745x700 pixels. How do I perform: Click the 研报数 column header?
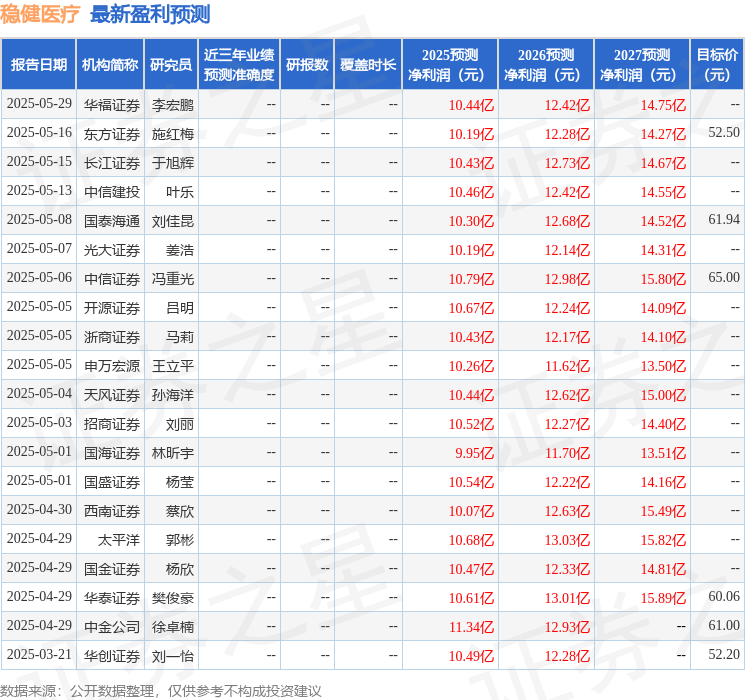(307, 65)
